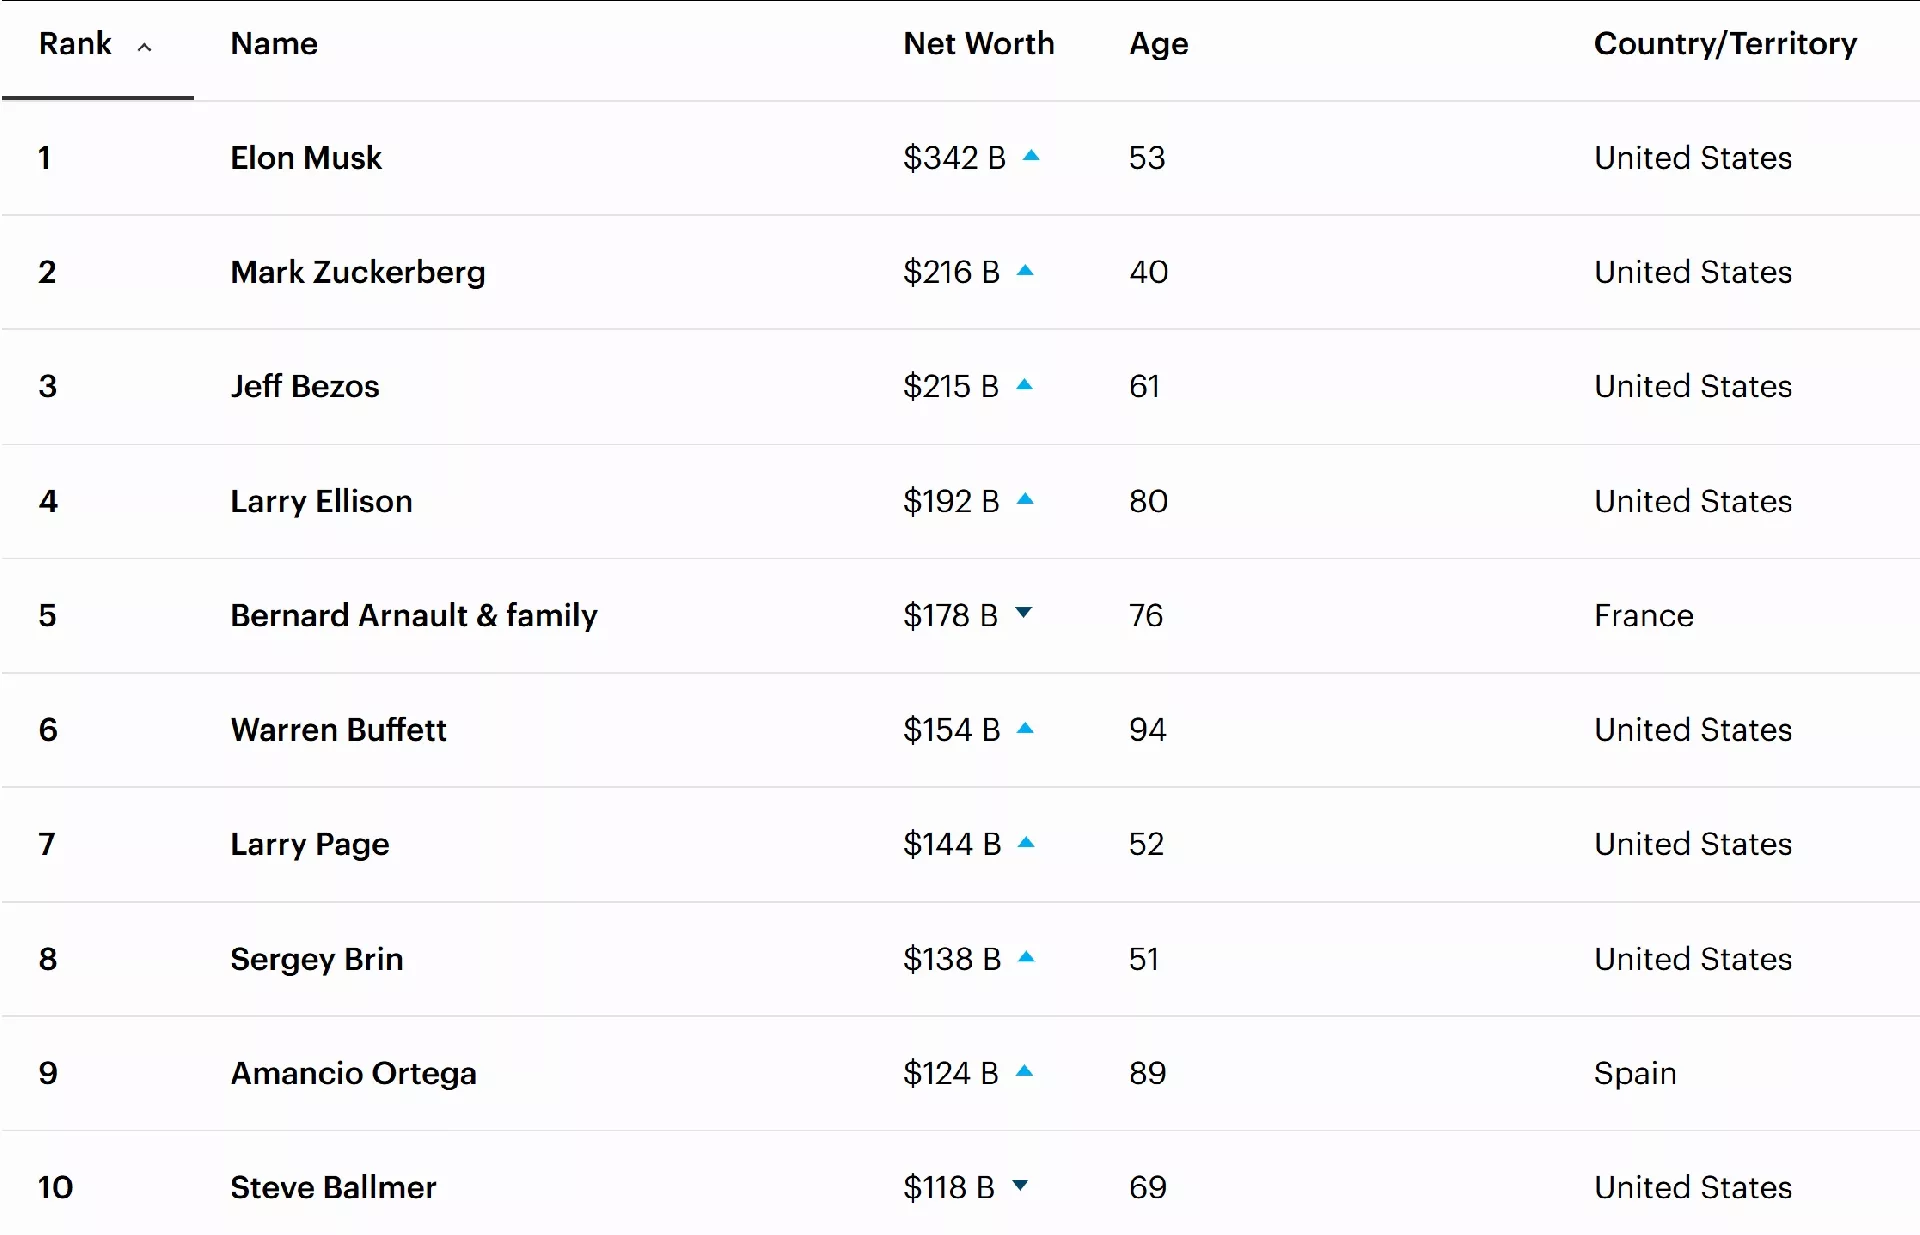1920x1235 pixels.
Task: Click the Rank sort arrow icon
Action: click(145, 47)
